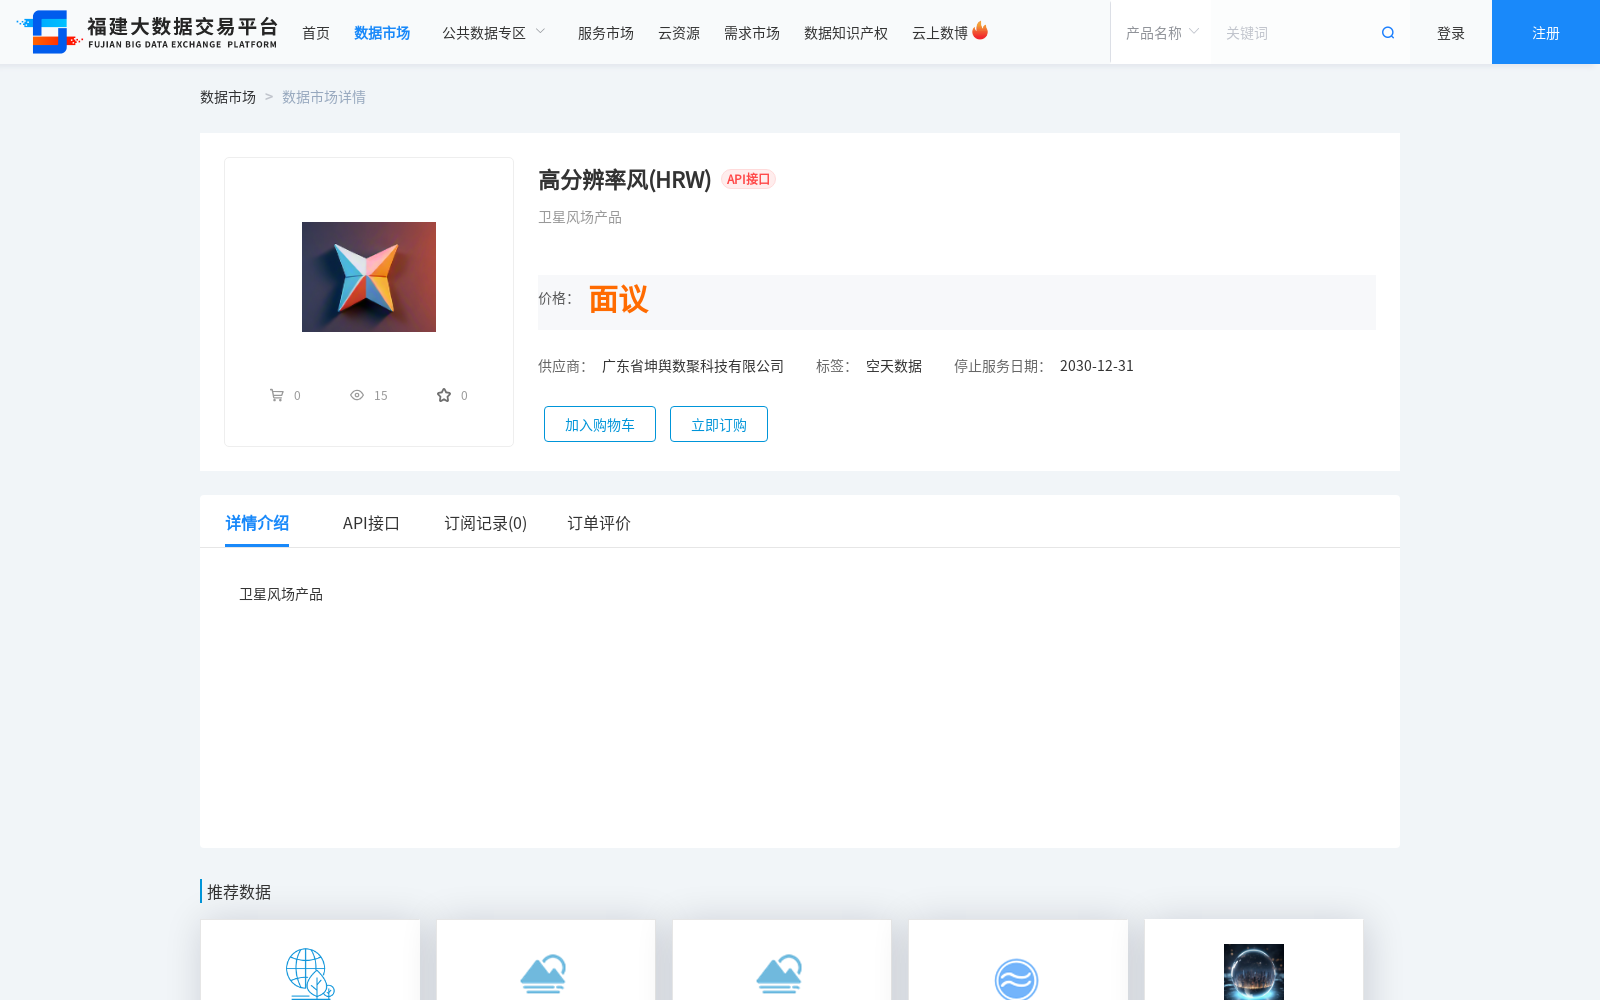
Task: Click 数据市场 breadcrumb link
Action: [228, 97]
